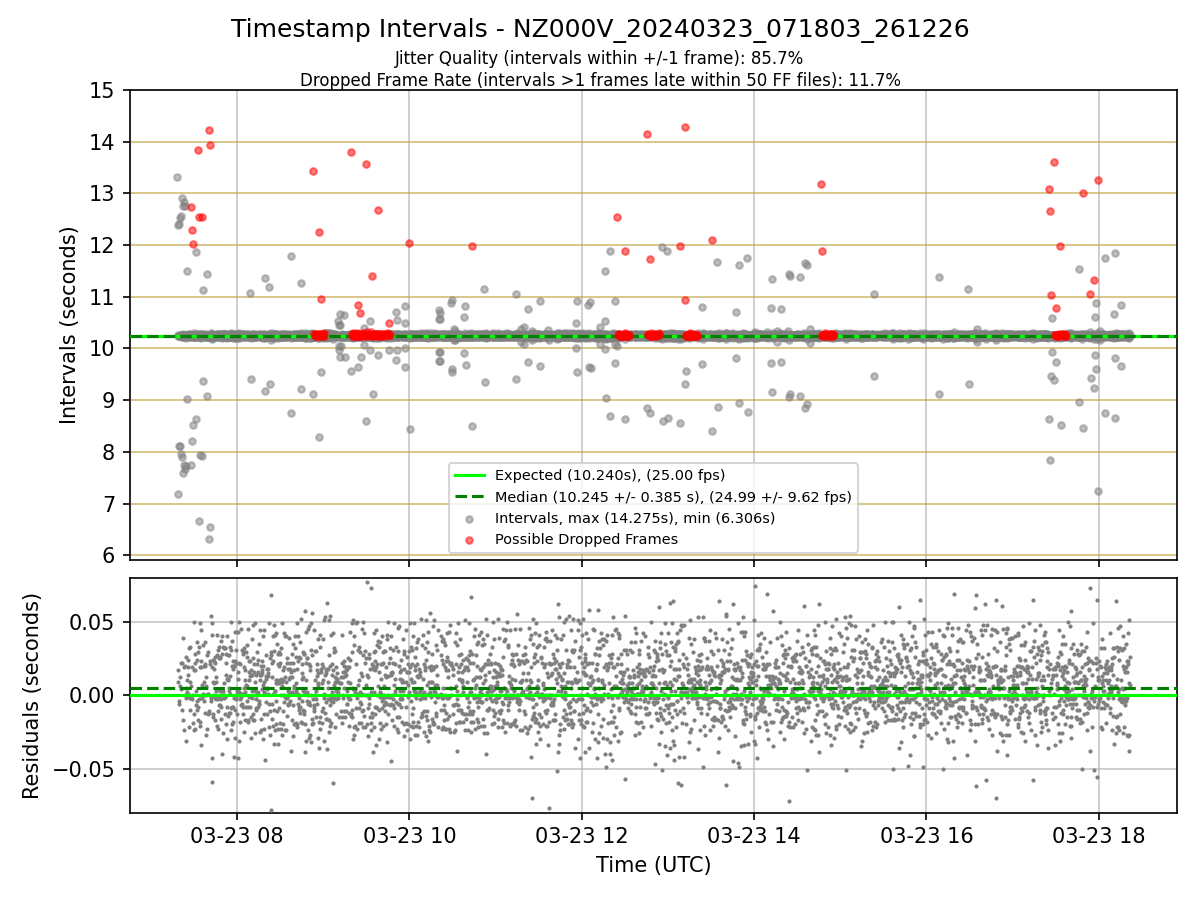
Task: Click the 'Residuals (seconds)' y-axis label
Action: tap(31, 696)
